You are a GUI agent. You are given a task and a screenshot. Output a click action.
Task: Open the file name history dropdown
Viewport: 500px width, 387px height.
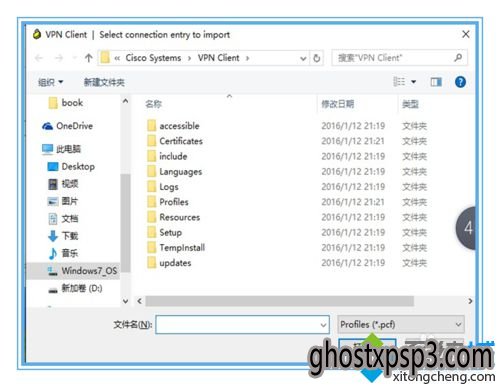pos(323,325)
